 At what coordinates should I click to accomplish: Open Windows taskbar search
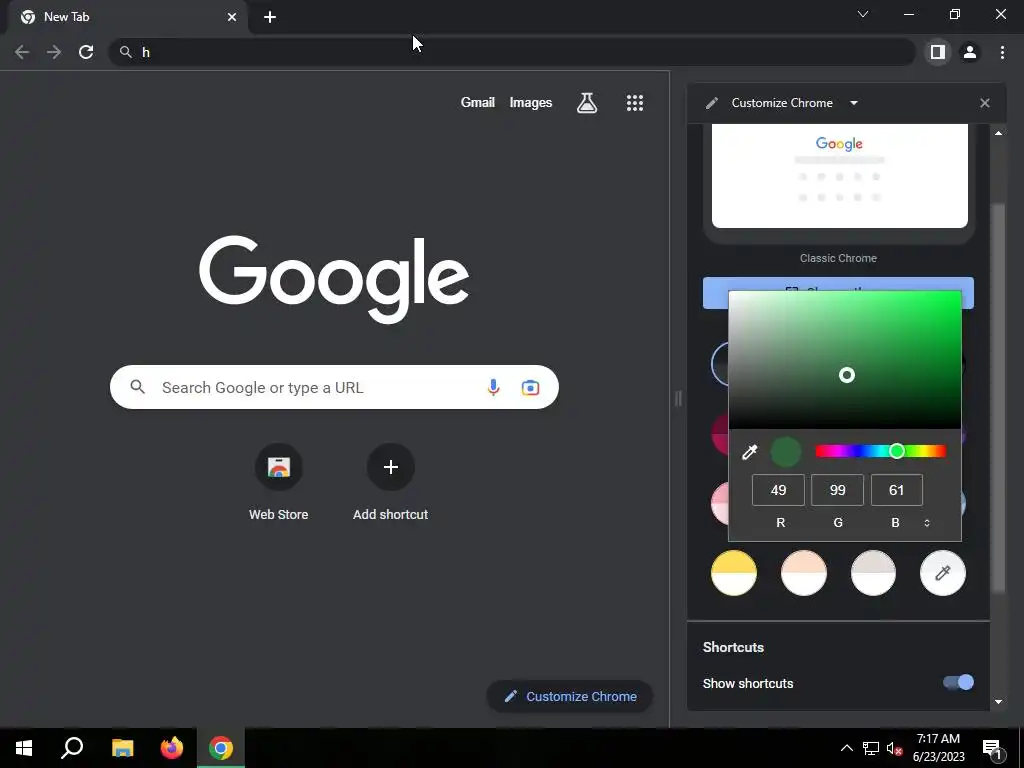click(x=72, y=748)
